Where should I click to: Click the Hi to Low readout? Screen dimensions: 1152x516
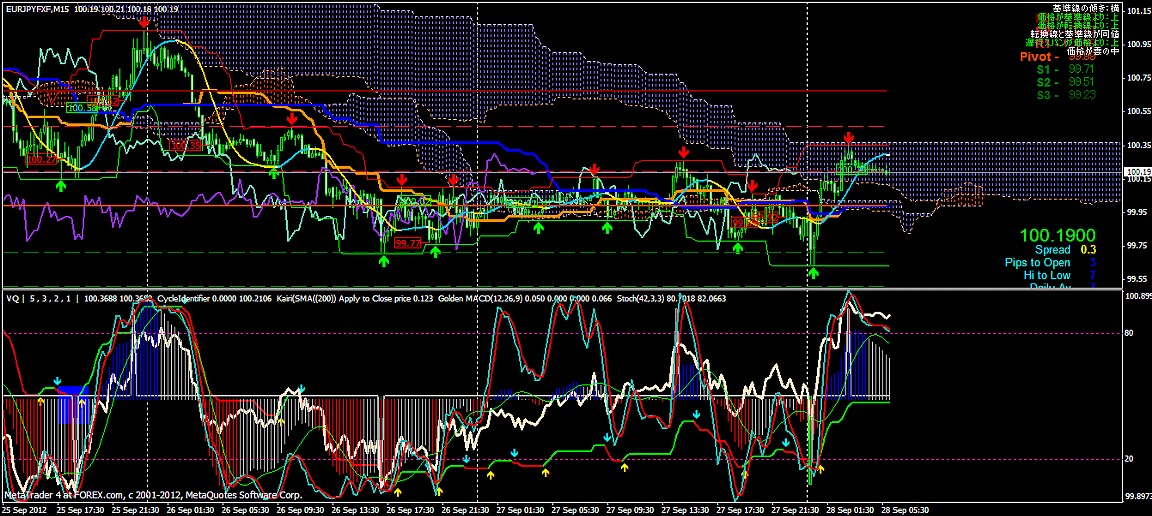coord(1046,275)
